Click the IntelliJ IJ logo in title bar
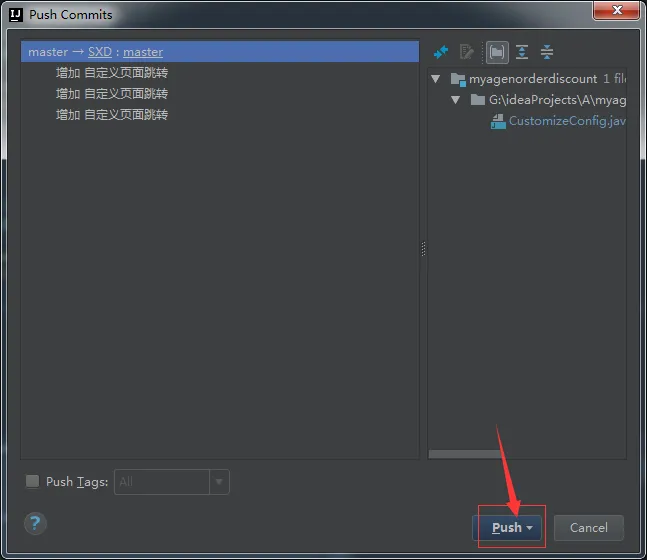The image size is (647, 560). pos(16,15)
